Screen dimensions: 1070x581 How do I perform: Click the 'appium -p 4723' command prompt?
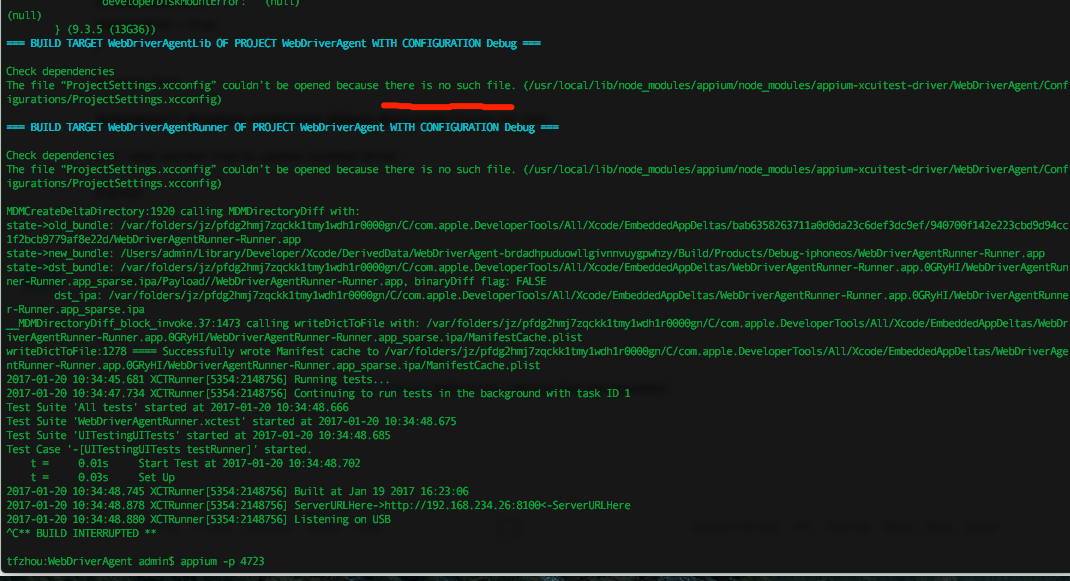[x=135, y=561]
